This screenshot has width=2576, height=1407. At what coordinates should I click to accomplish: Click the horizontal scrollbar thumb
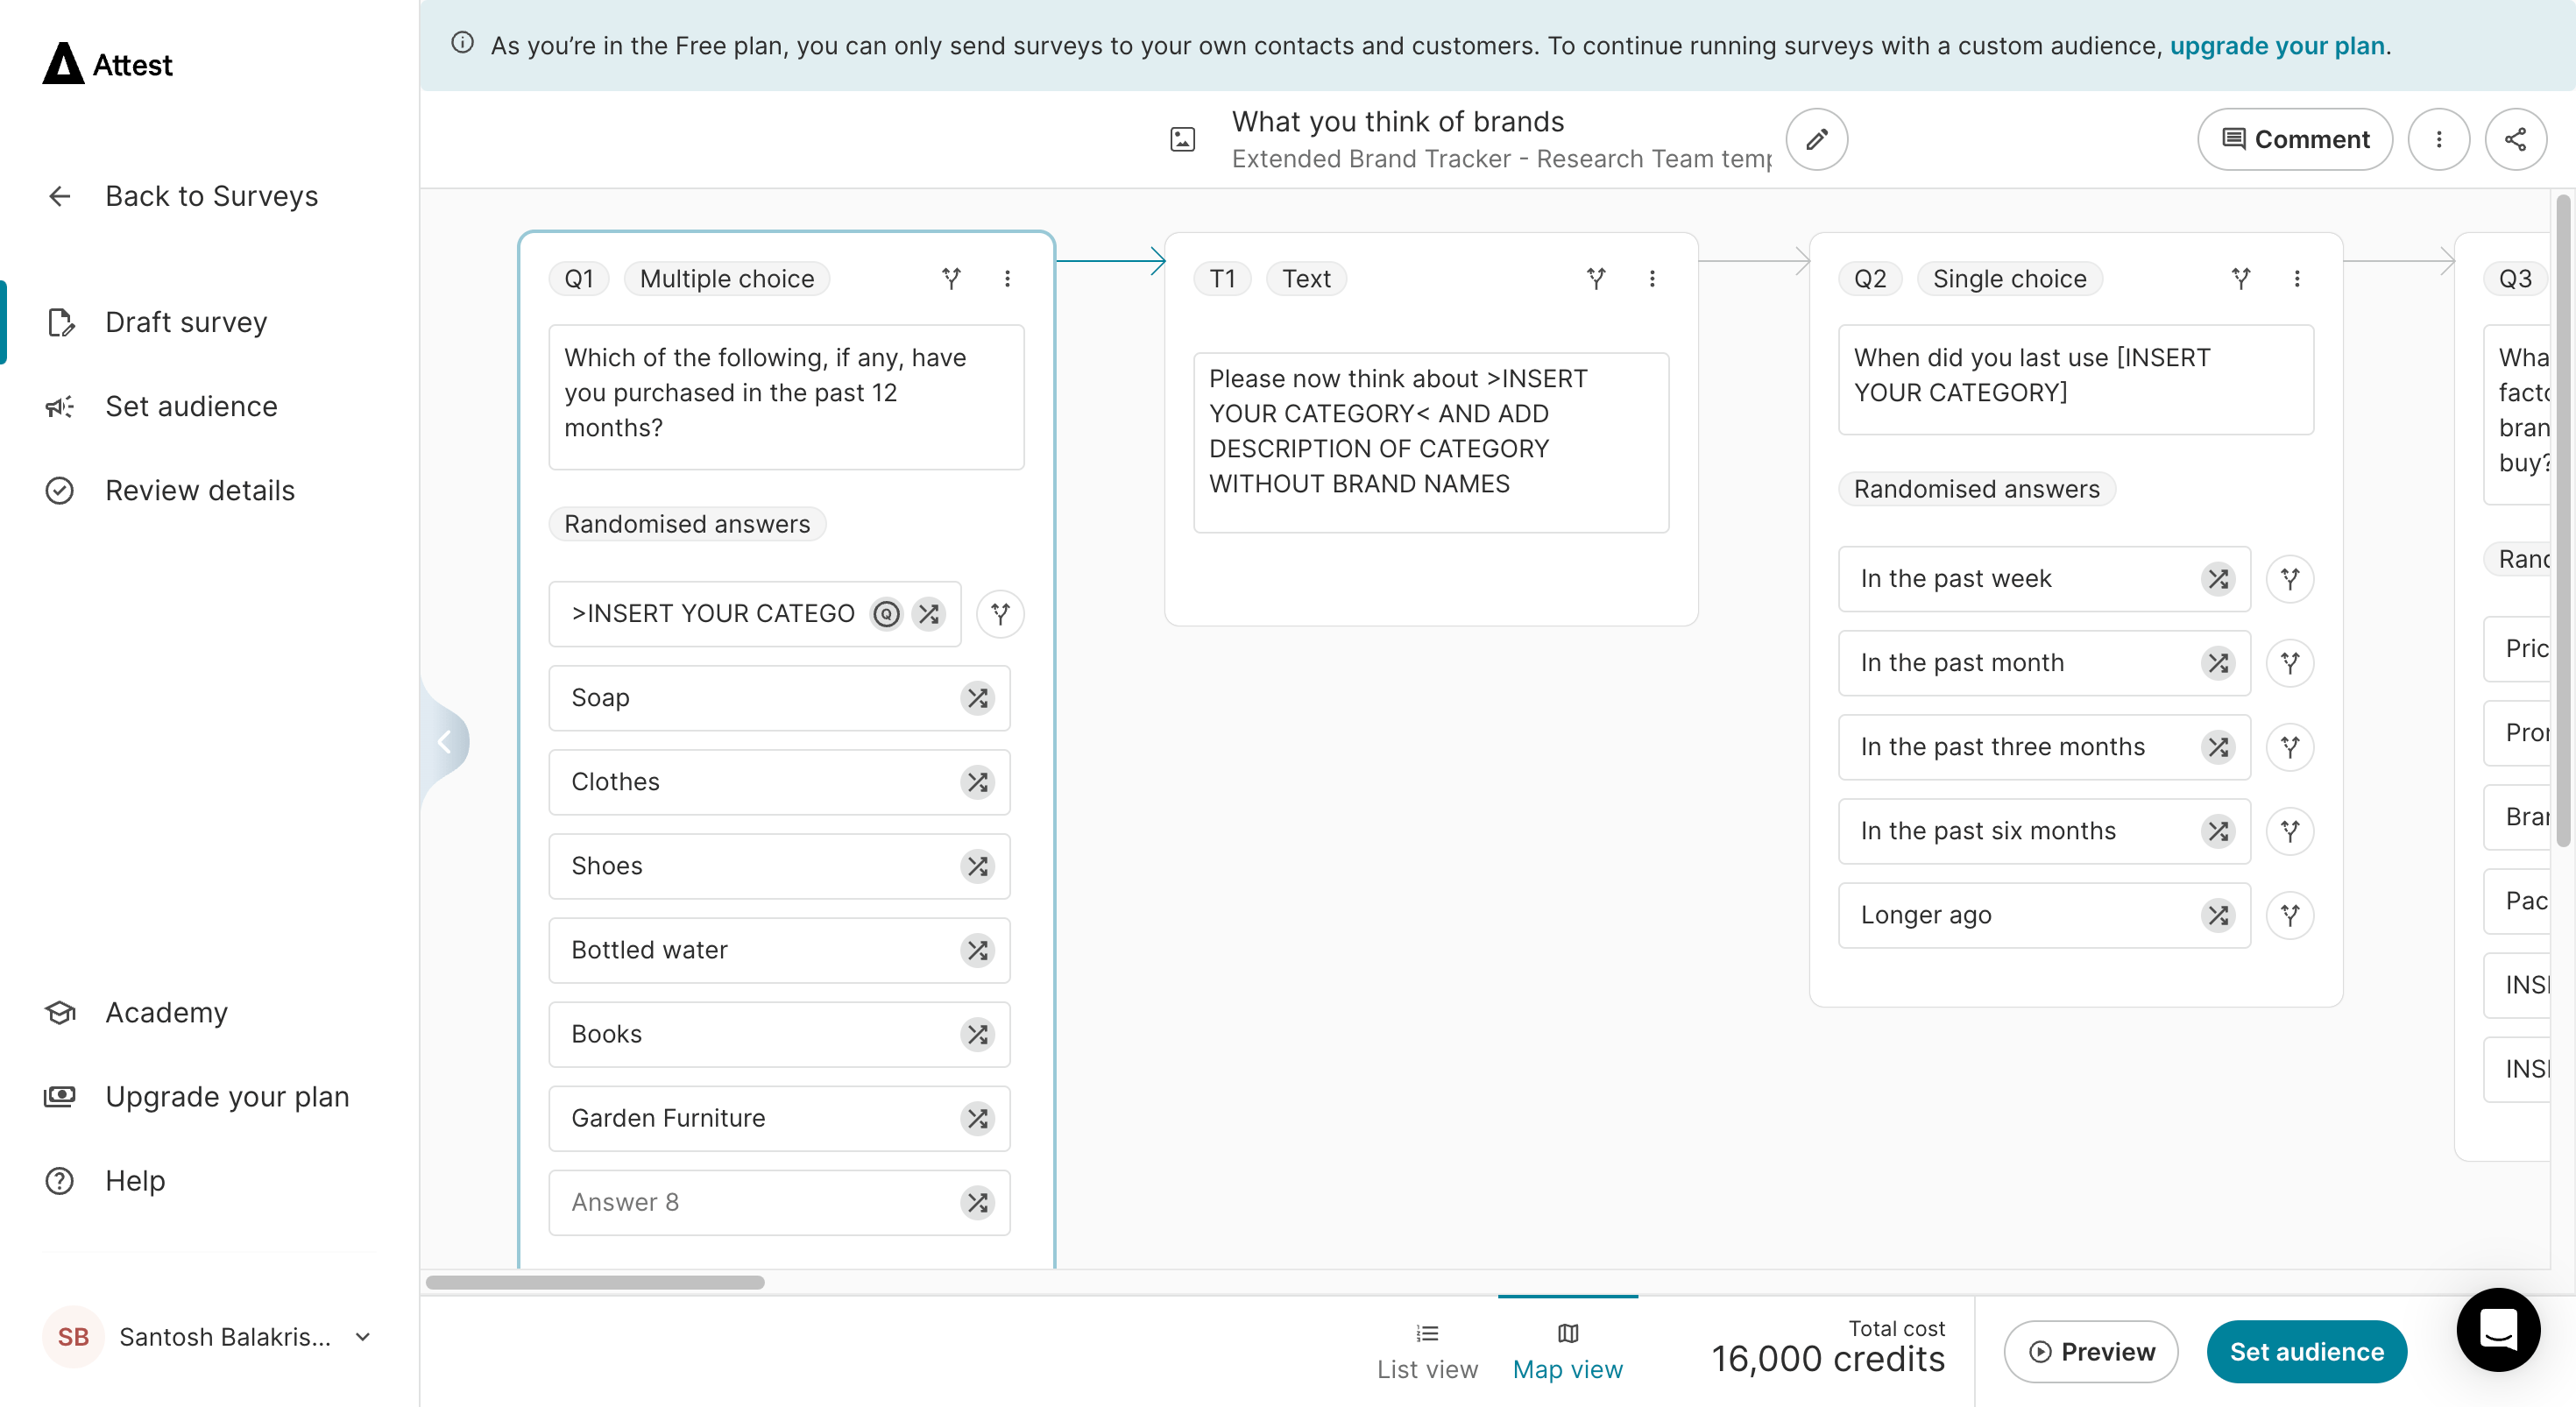[x=594, y=1282]
